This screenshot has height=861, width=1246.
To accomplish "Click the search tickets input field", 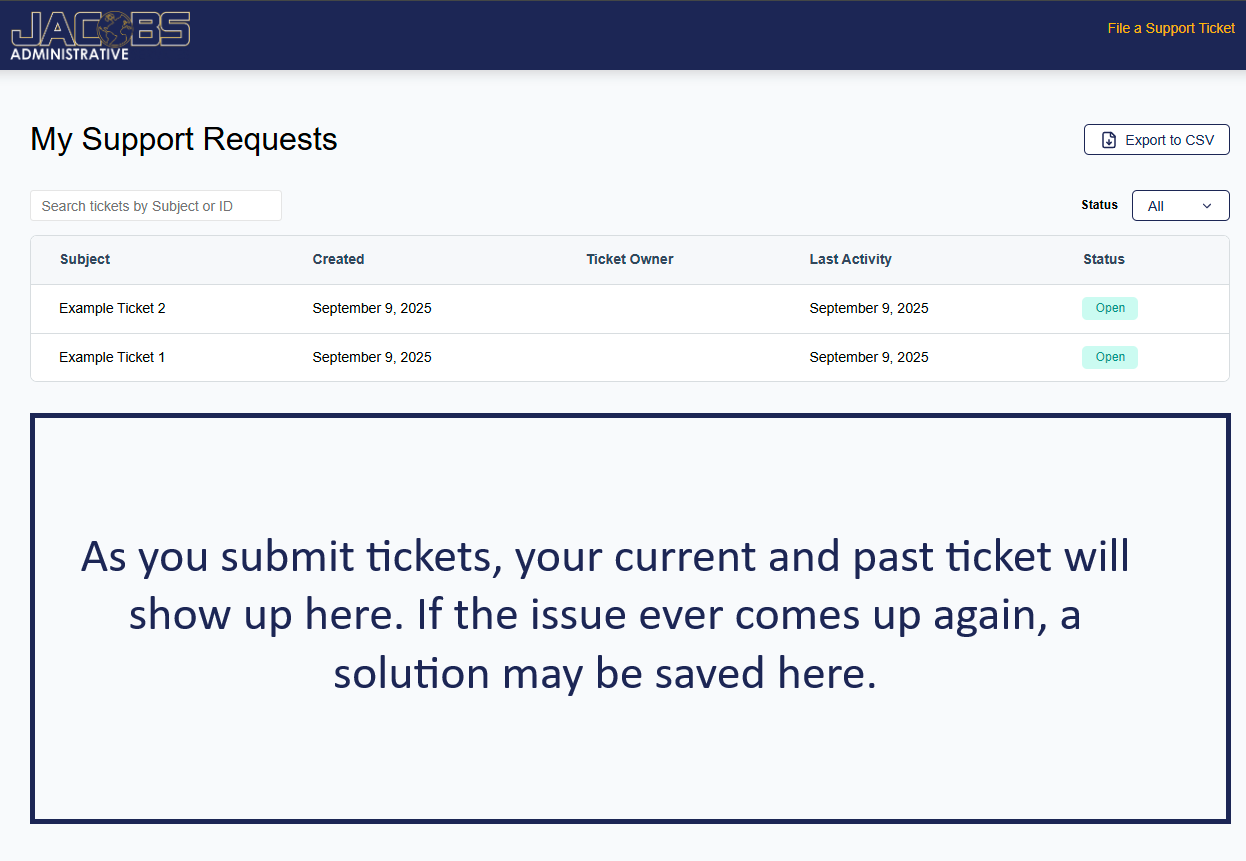I will pyautogui.click(x=155, y=205).
